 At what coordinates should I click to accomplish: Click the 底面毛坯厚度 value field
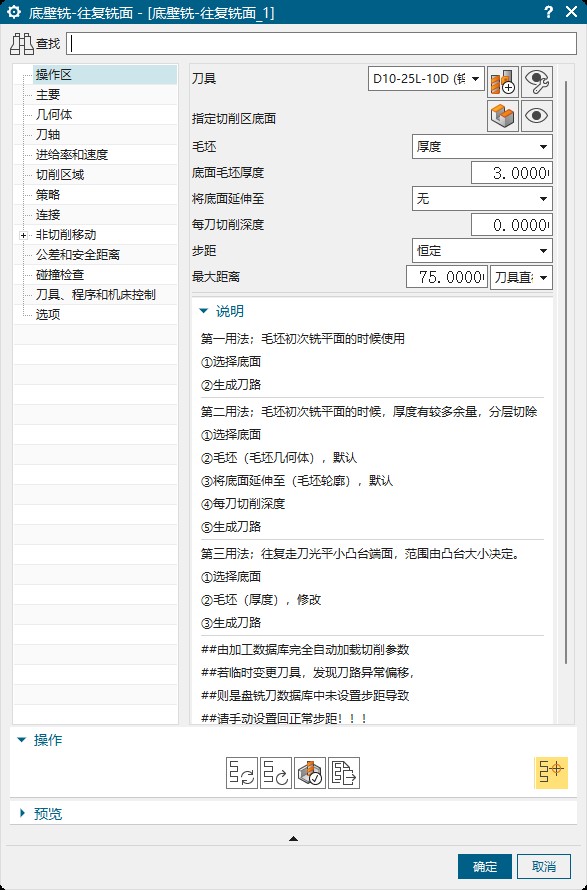point(511,173)
